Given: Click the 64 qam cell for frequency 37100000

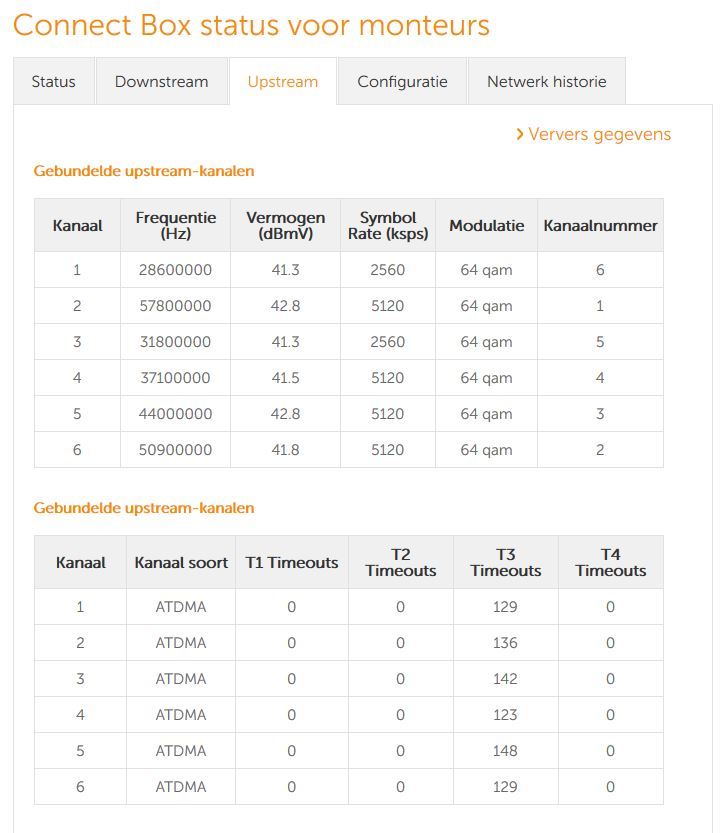Looking at the screenshot, I should [486, 378].
